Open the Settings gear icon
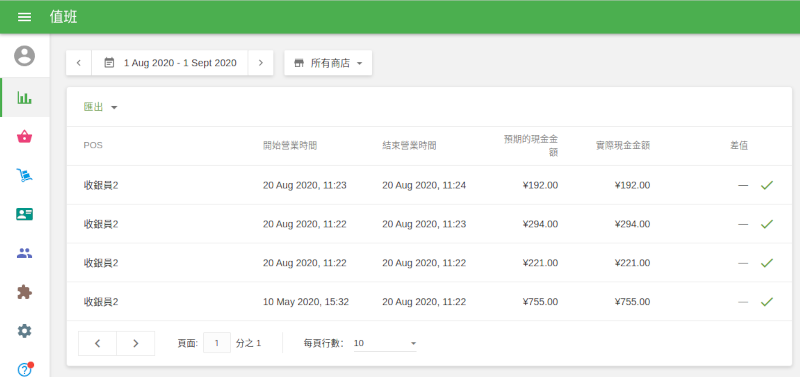The height and width of the screenshot is (377, 800). coord(24,331)
